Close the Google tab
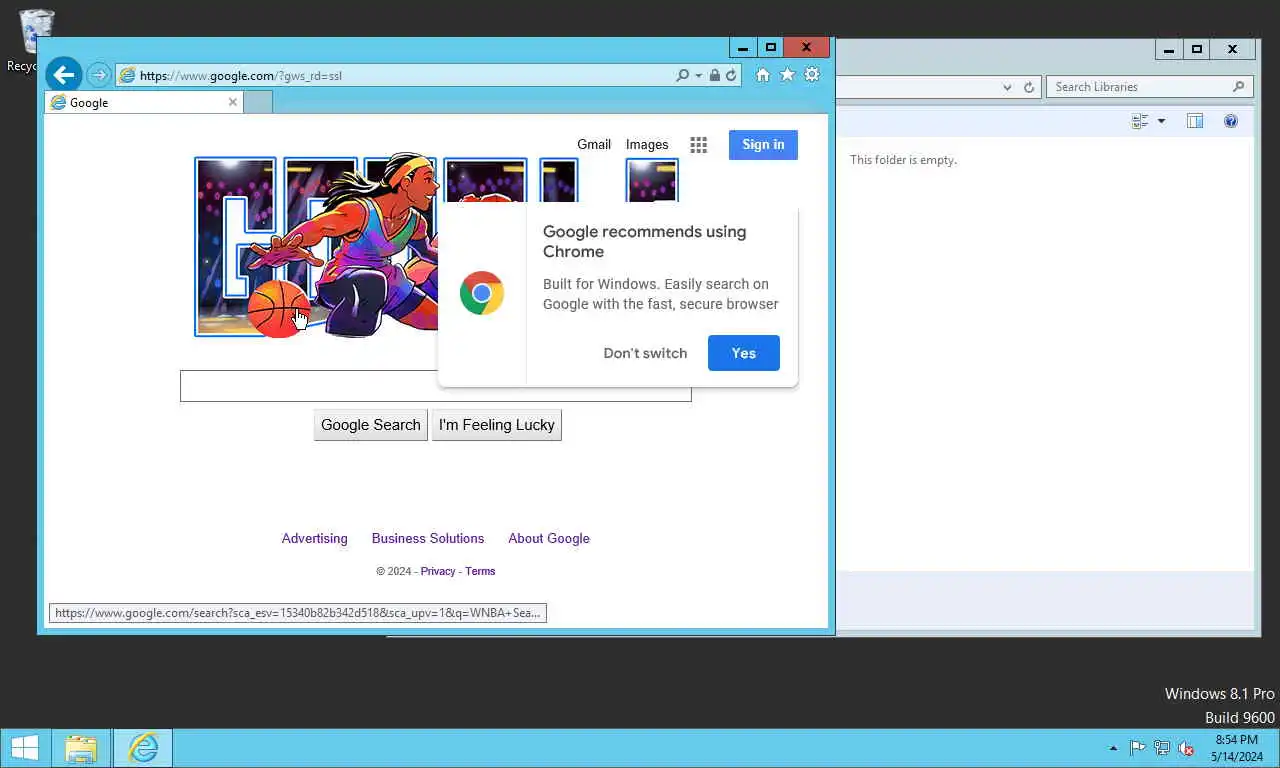 pos(233,102)
